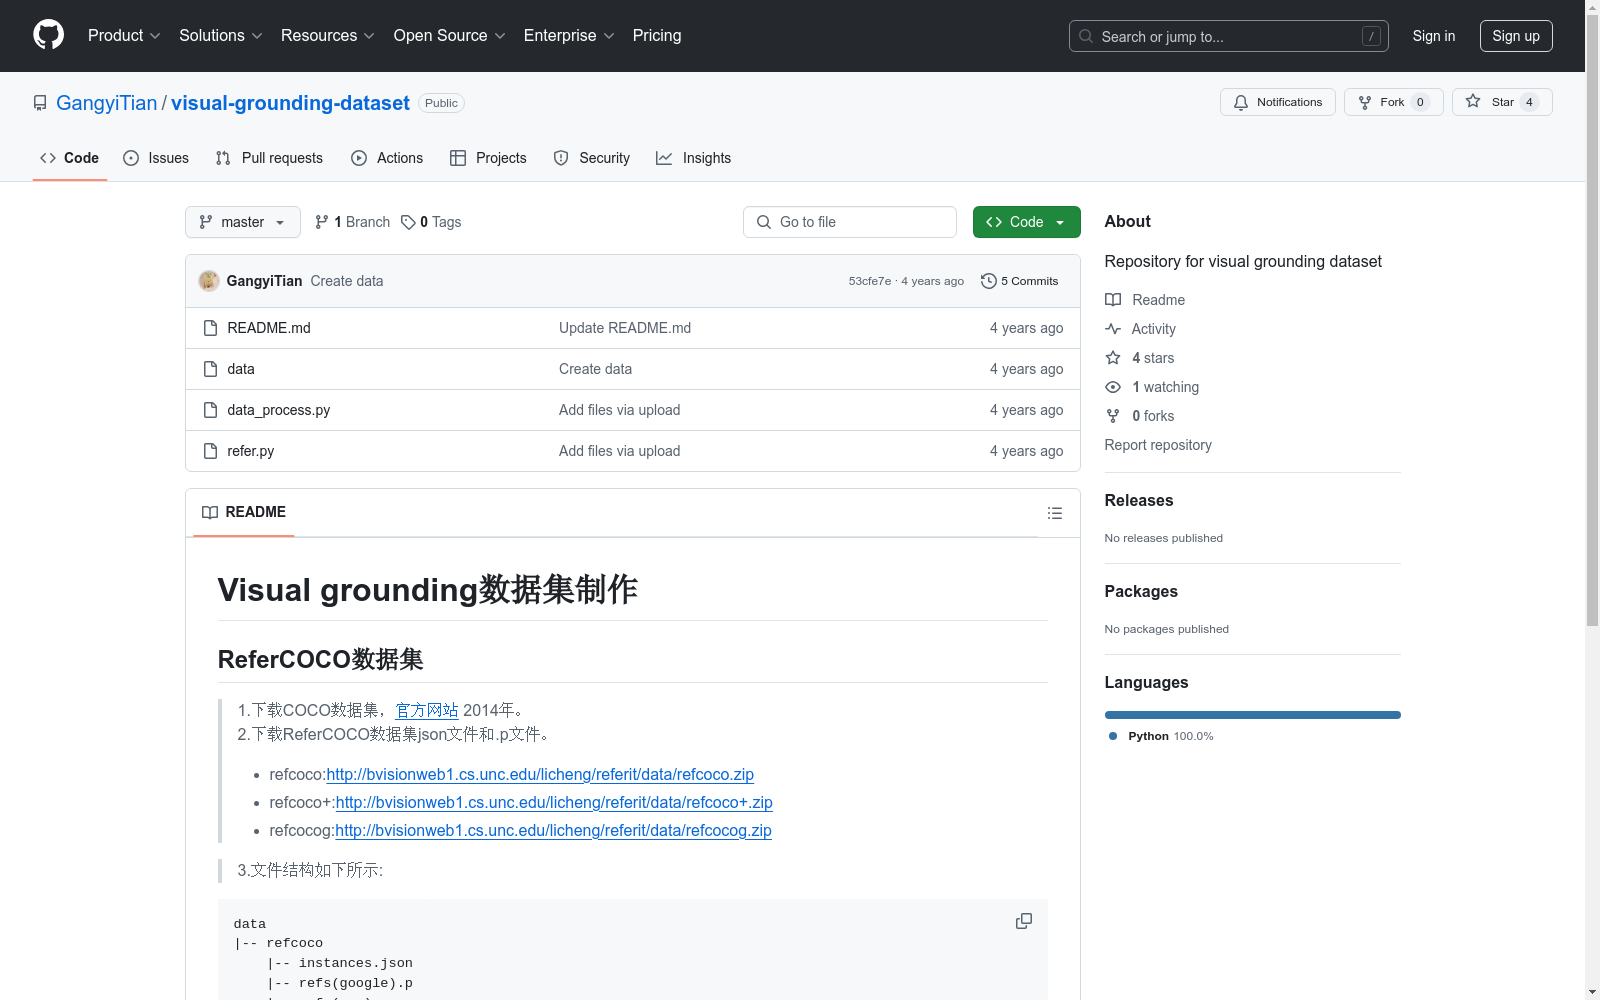View the 4 stars link
The image size is (1600, 1000).
(1140, 358)
